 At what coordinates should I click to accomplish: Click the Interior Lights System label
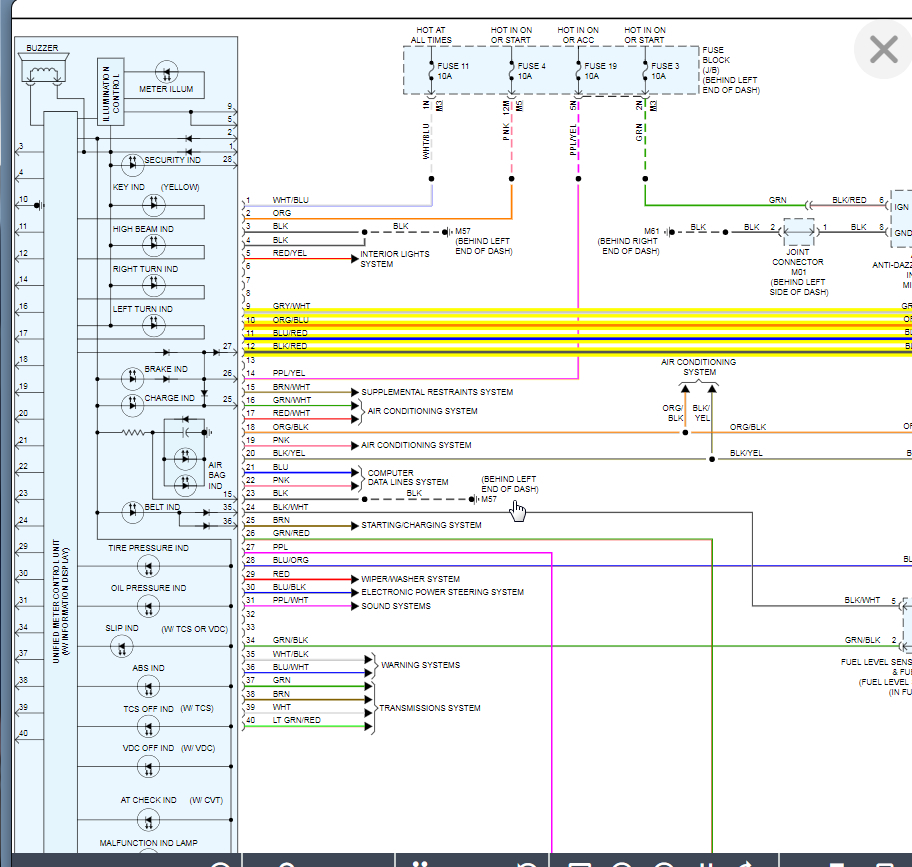[x=395, y=259]
